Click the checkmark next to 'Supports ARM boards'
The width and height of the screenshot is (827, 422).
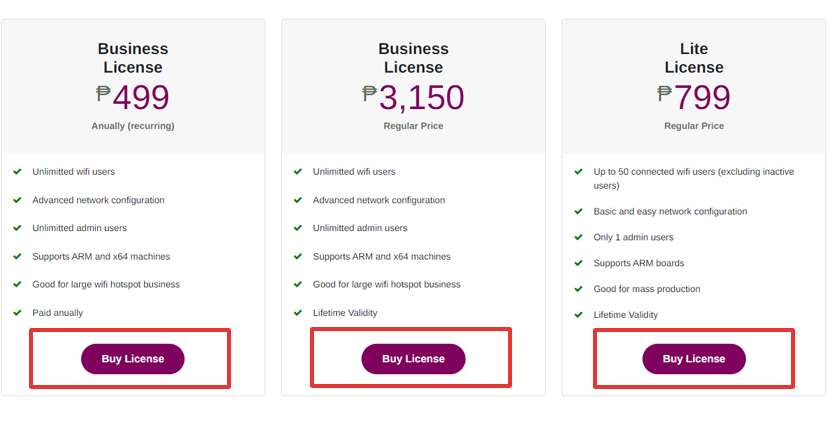coord(579,263)
